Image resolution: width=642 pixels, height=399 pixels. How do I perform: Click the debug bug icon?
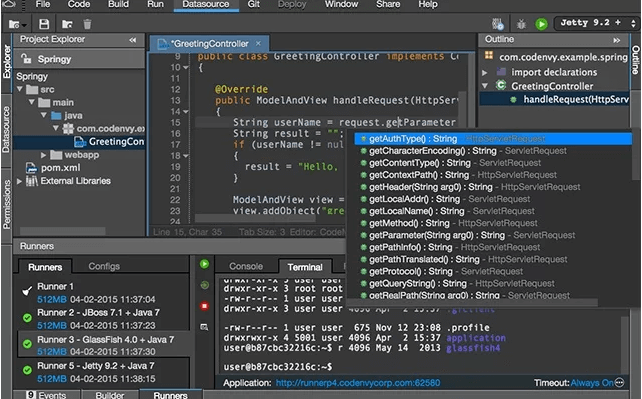pyautogui.click(x=521, y=24)
